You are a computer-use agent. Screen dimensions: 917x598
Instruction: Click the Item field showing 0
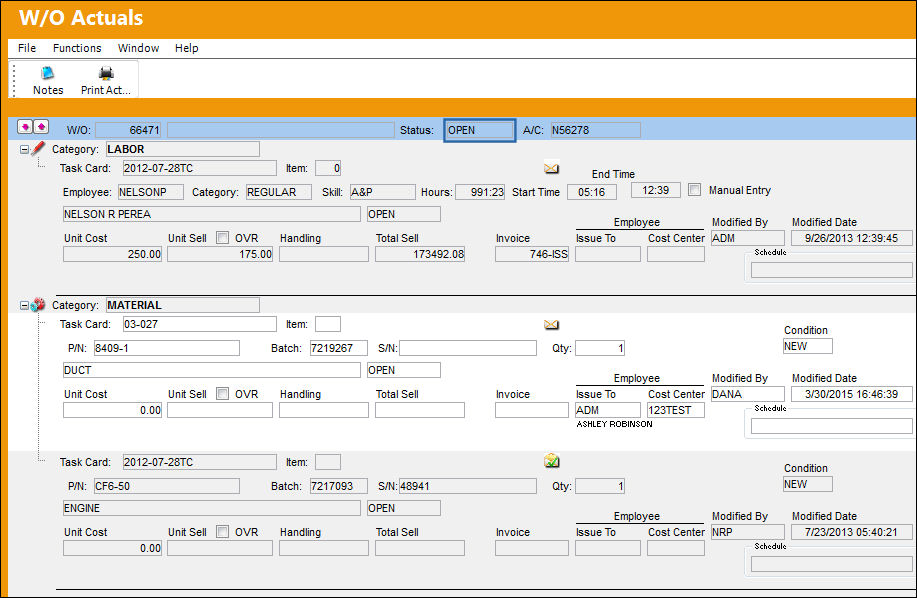coord(328,168)
